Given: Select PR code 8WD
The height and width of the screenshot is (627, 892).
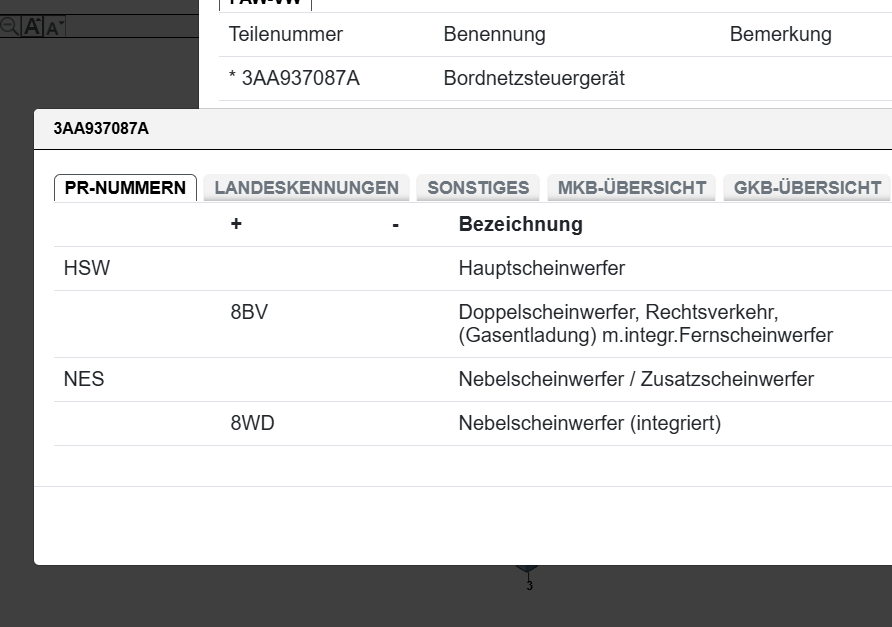Looking at the screenshot, I should point(252,423).
